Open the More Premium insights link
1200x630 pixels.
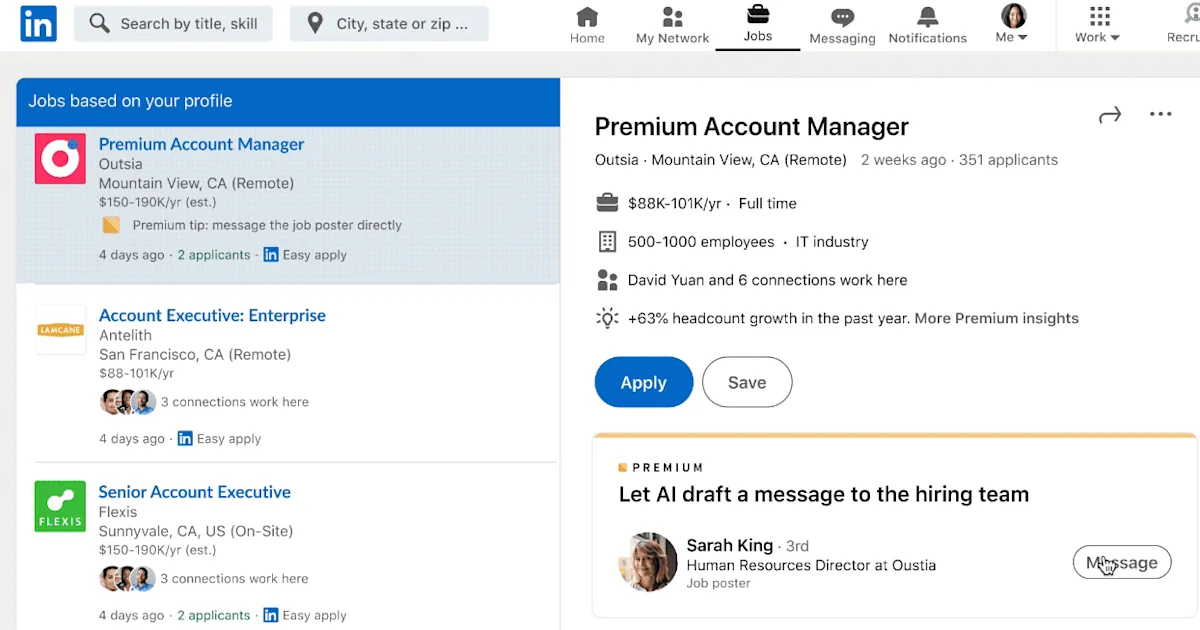(x=996, y=318)
